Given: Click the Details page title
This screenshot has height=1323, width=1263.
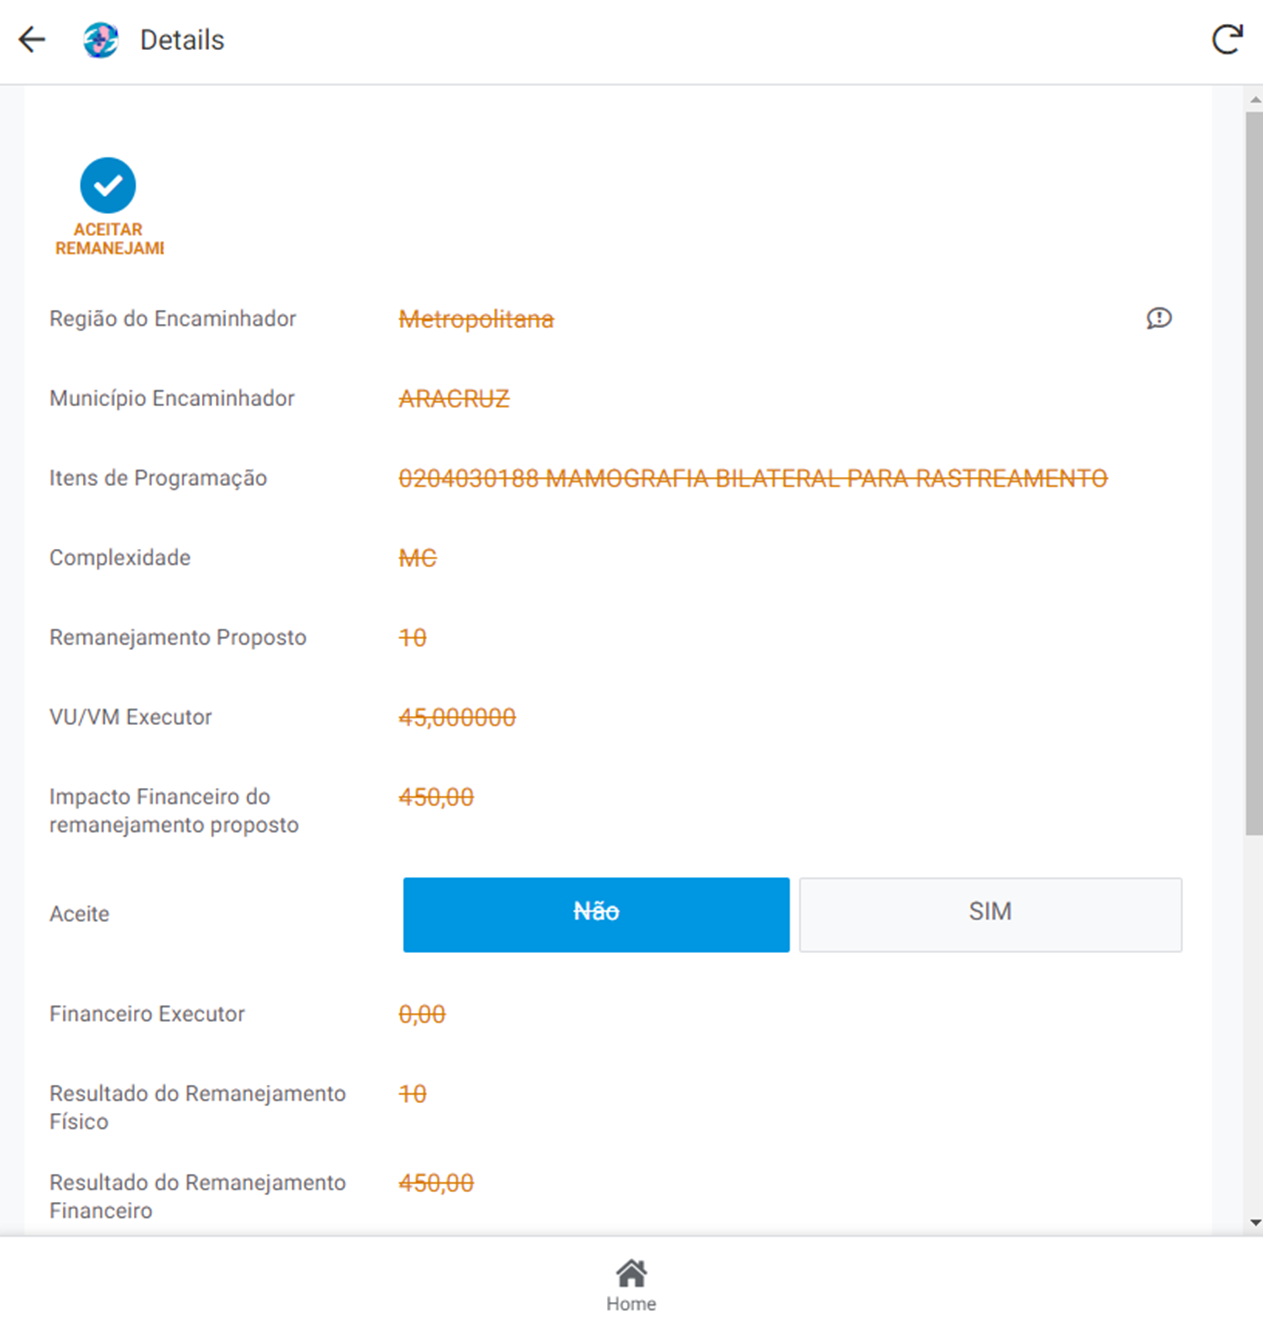Looking at the screenshot, I should click(x=182, y=40).
